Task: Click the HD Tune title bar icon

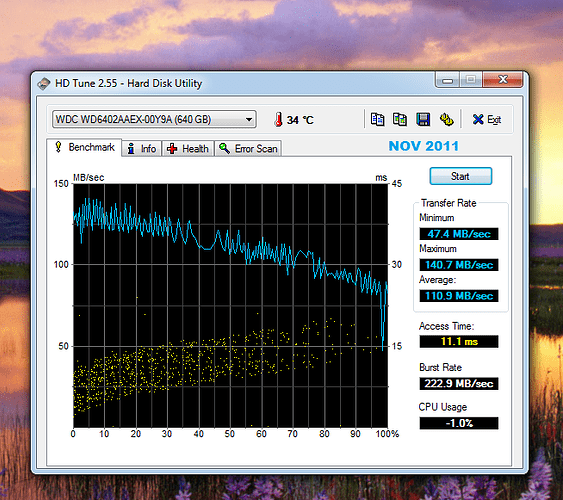Action: (x=44, y=84)
